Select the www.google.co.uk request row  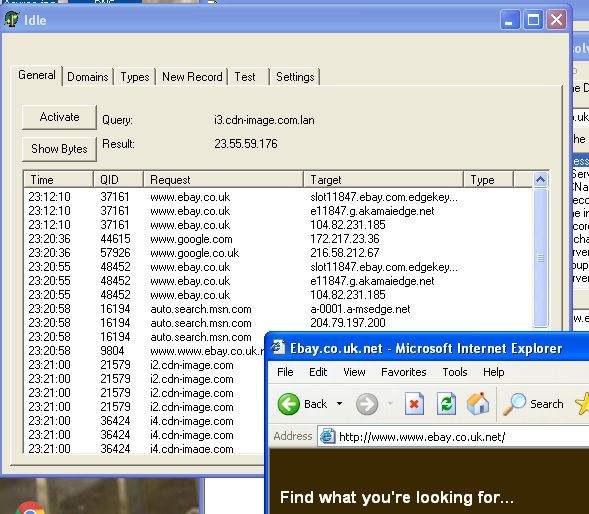[x=278, y=253]
